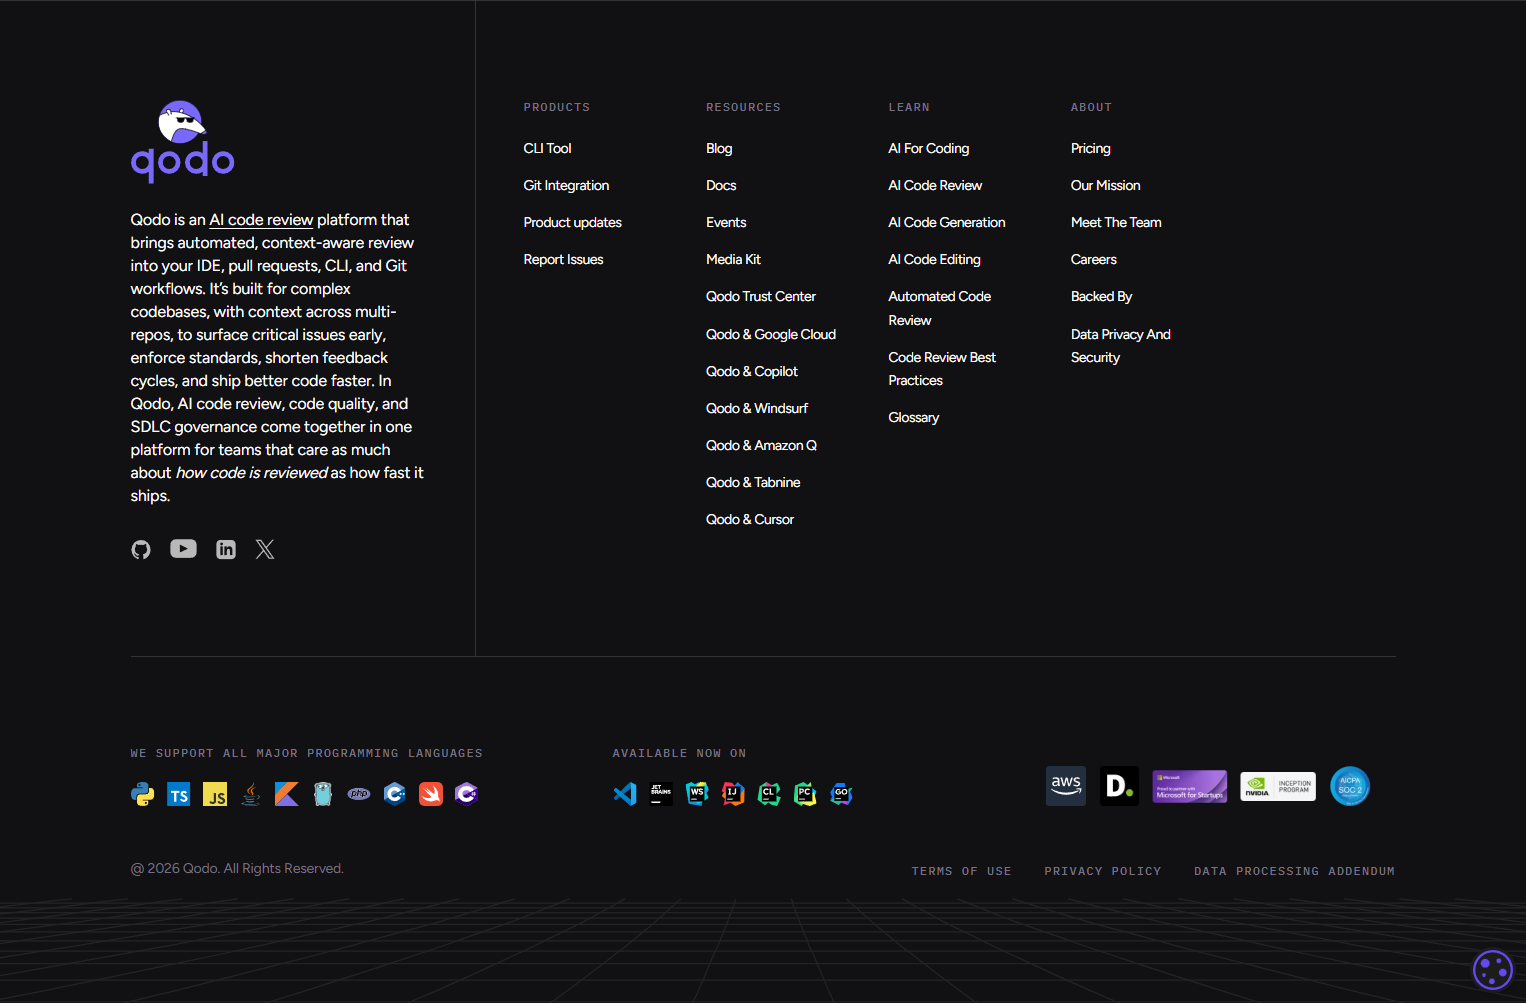1526x1004 pixels.
Task: Click the PyCharm PC icon
Action: tap(805, 794)
